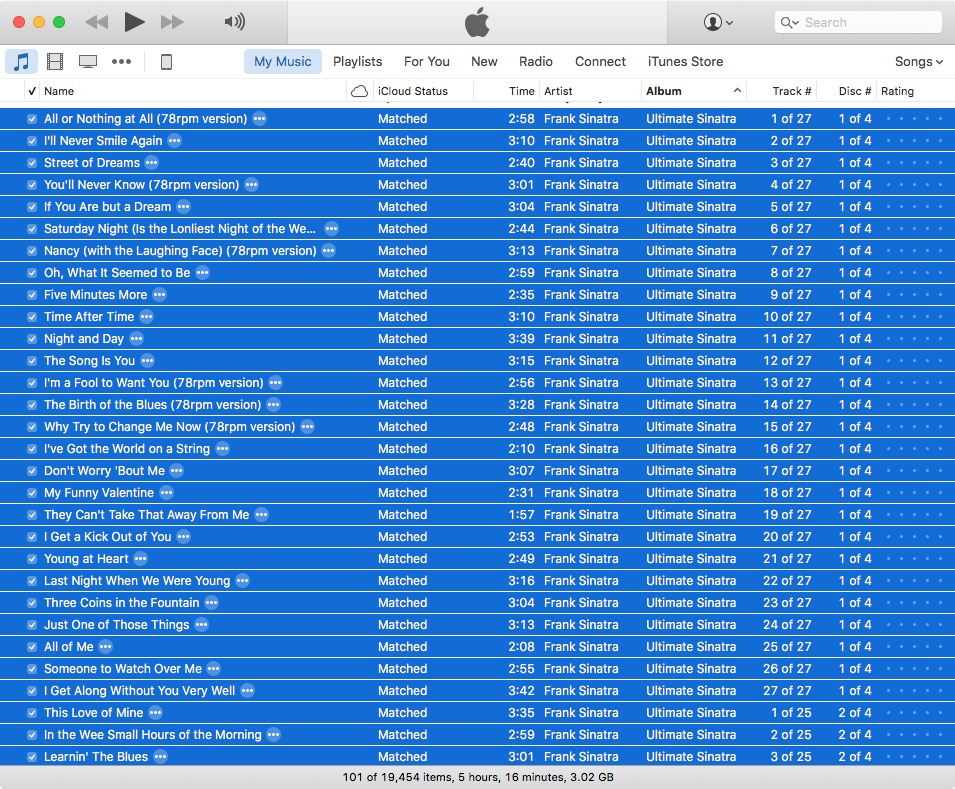
Task: Sort by the Artist column header
Action: coord(558,91)
